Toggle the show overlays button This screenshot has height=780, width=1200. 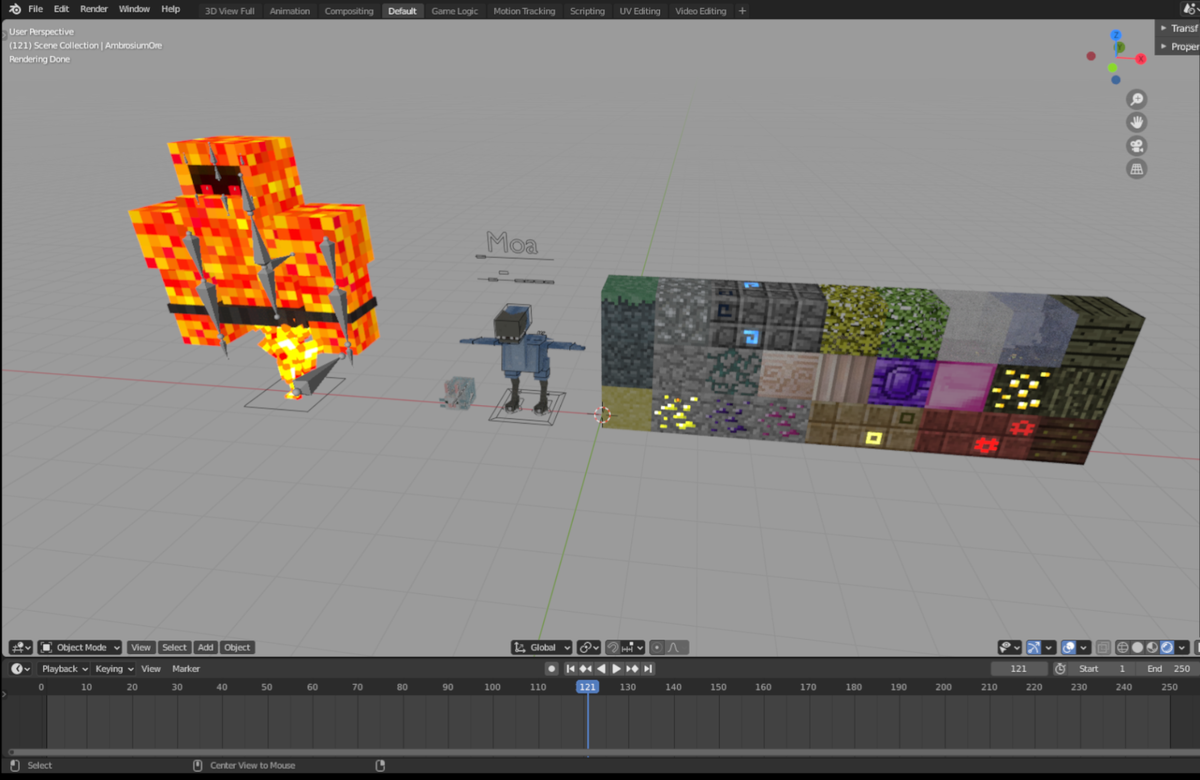pyautogui.click(x=1069, y=647)
